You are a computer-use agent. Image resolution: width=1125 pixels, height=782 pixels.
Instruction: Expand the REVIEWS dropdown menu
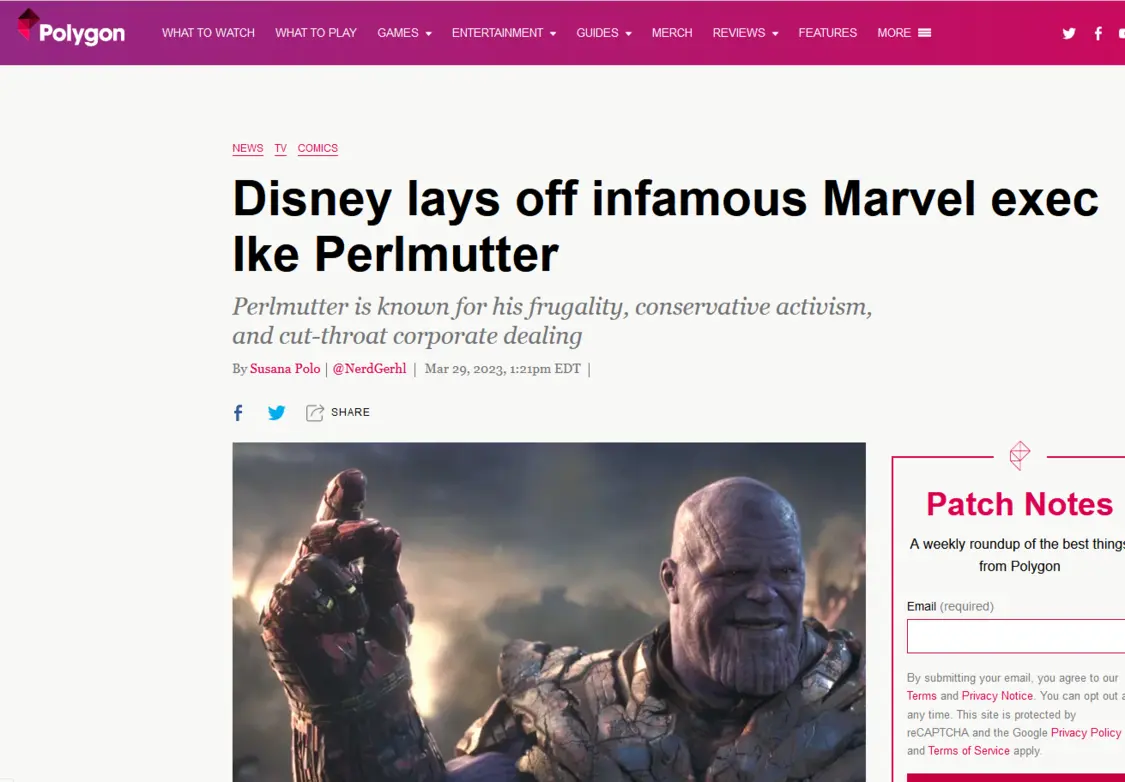click(x=745, y=33)
